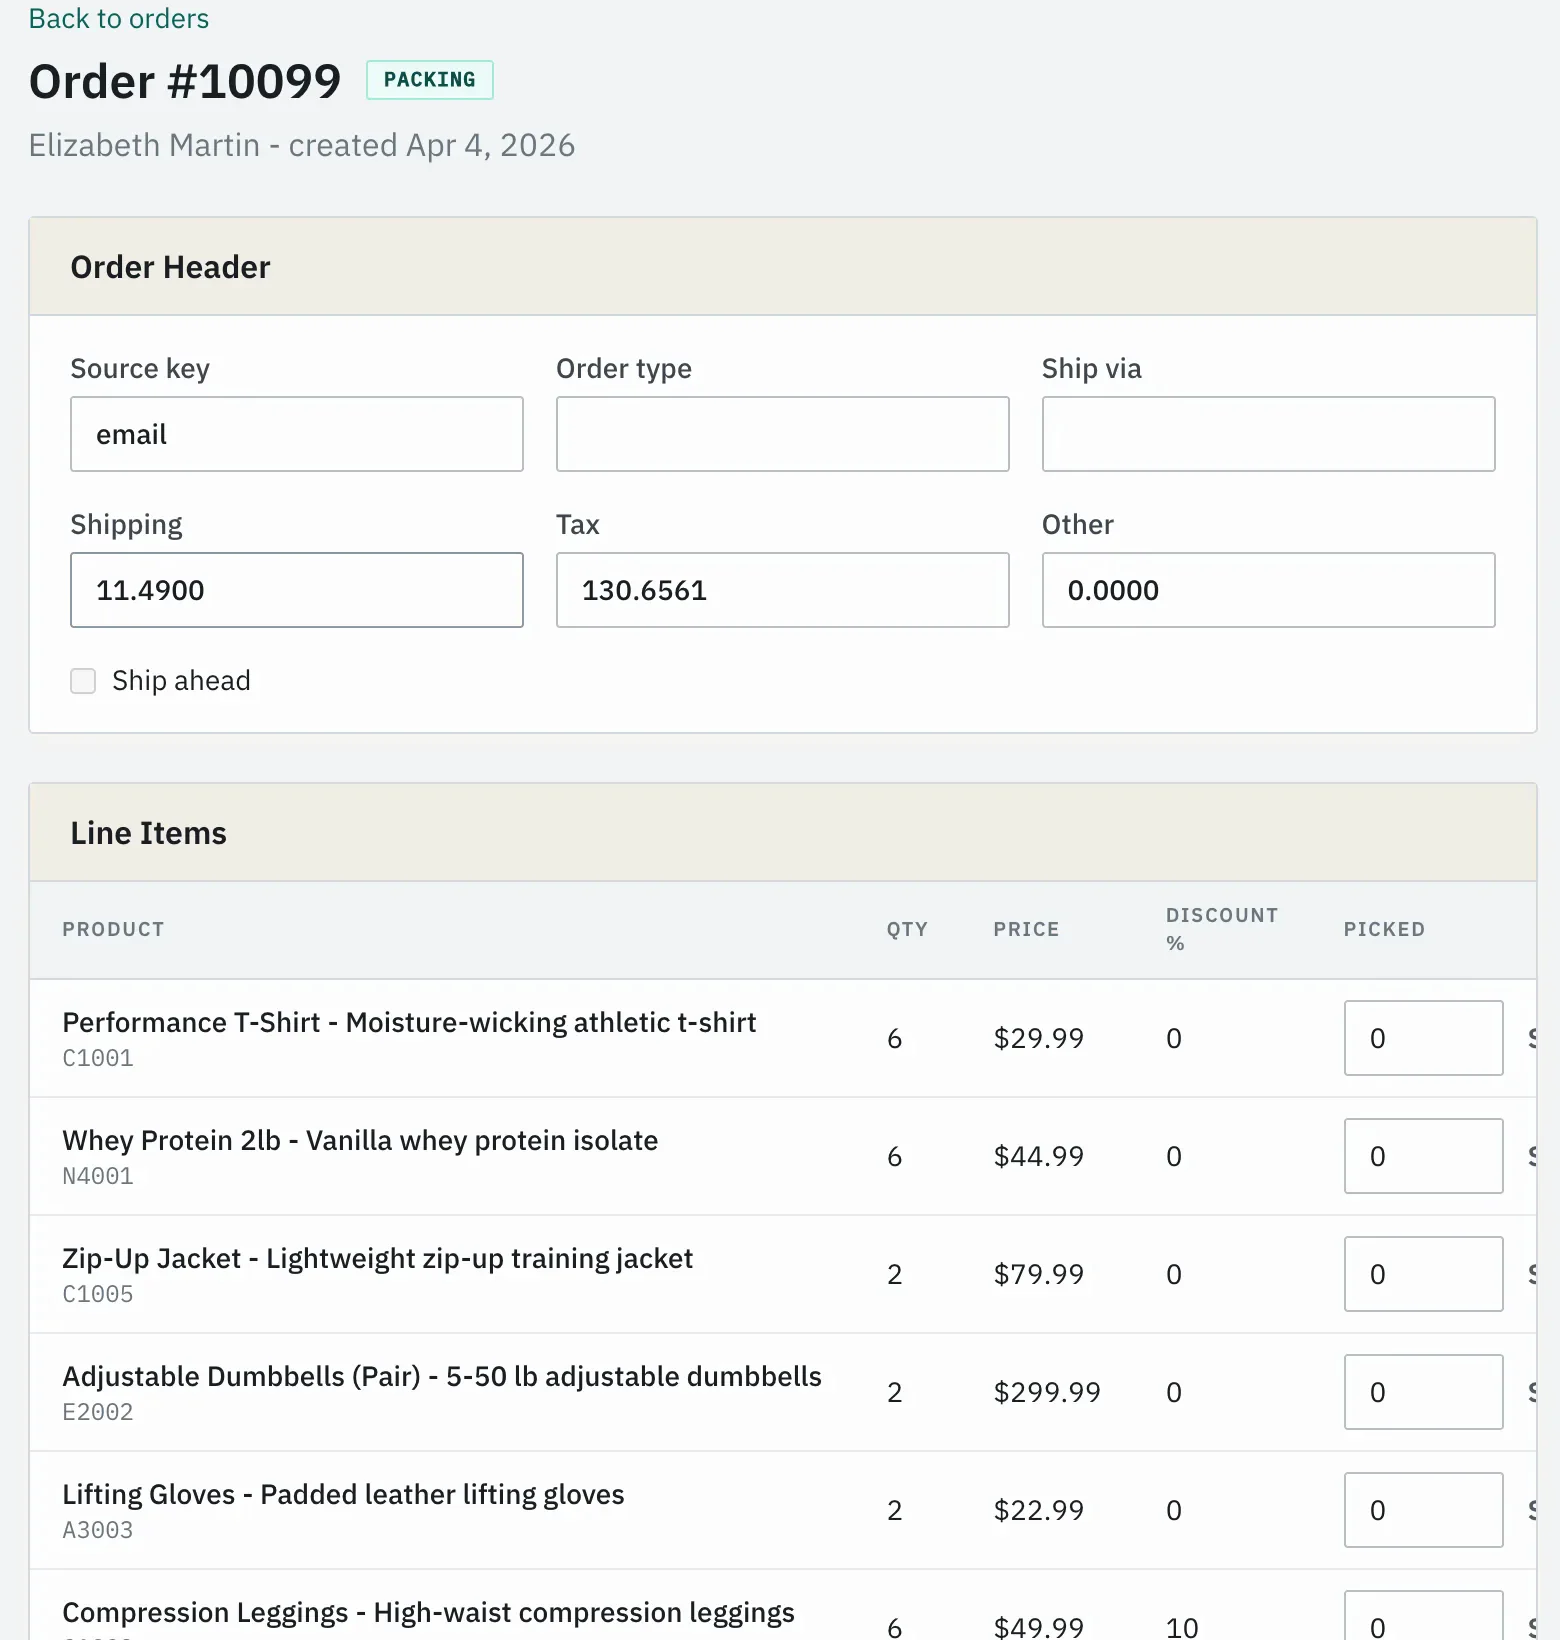Click the Tax amount field
Viewport: 1560px width, 1640px height.
pos(783,590)
